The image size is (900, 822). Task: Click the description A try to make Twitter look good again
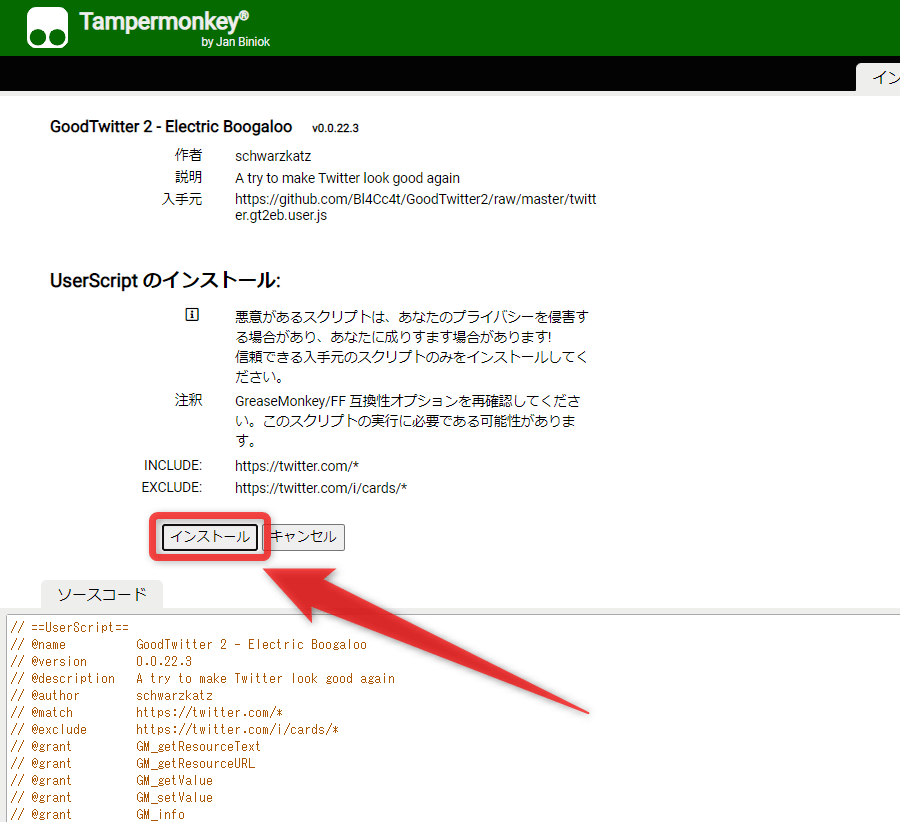point(347,178)
